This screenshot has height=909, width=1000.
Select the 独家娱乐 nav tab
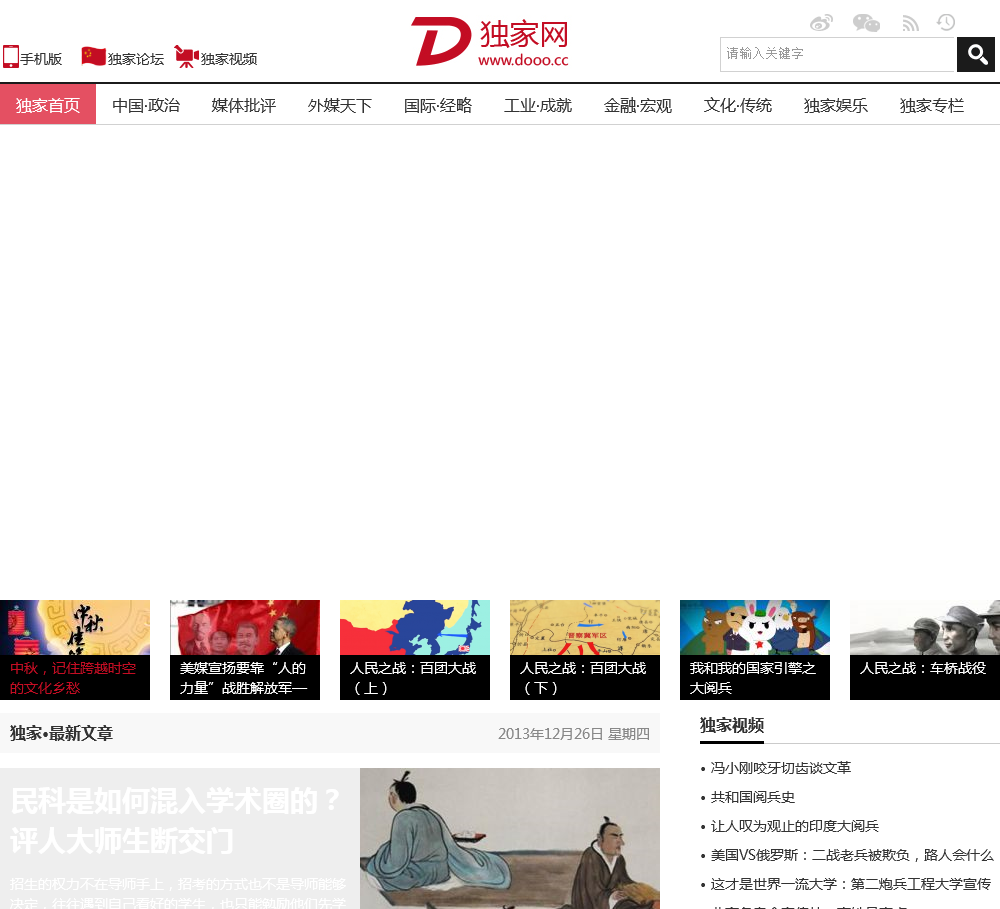(x=835, y=105)
